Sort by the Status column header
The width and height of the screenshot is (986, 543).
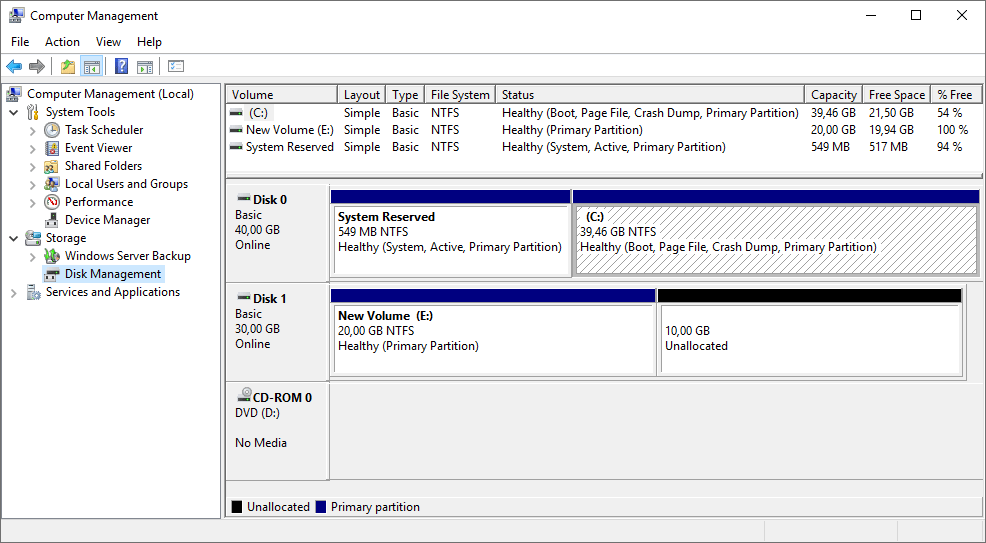point(650,95)
